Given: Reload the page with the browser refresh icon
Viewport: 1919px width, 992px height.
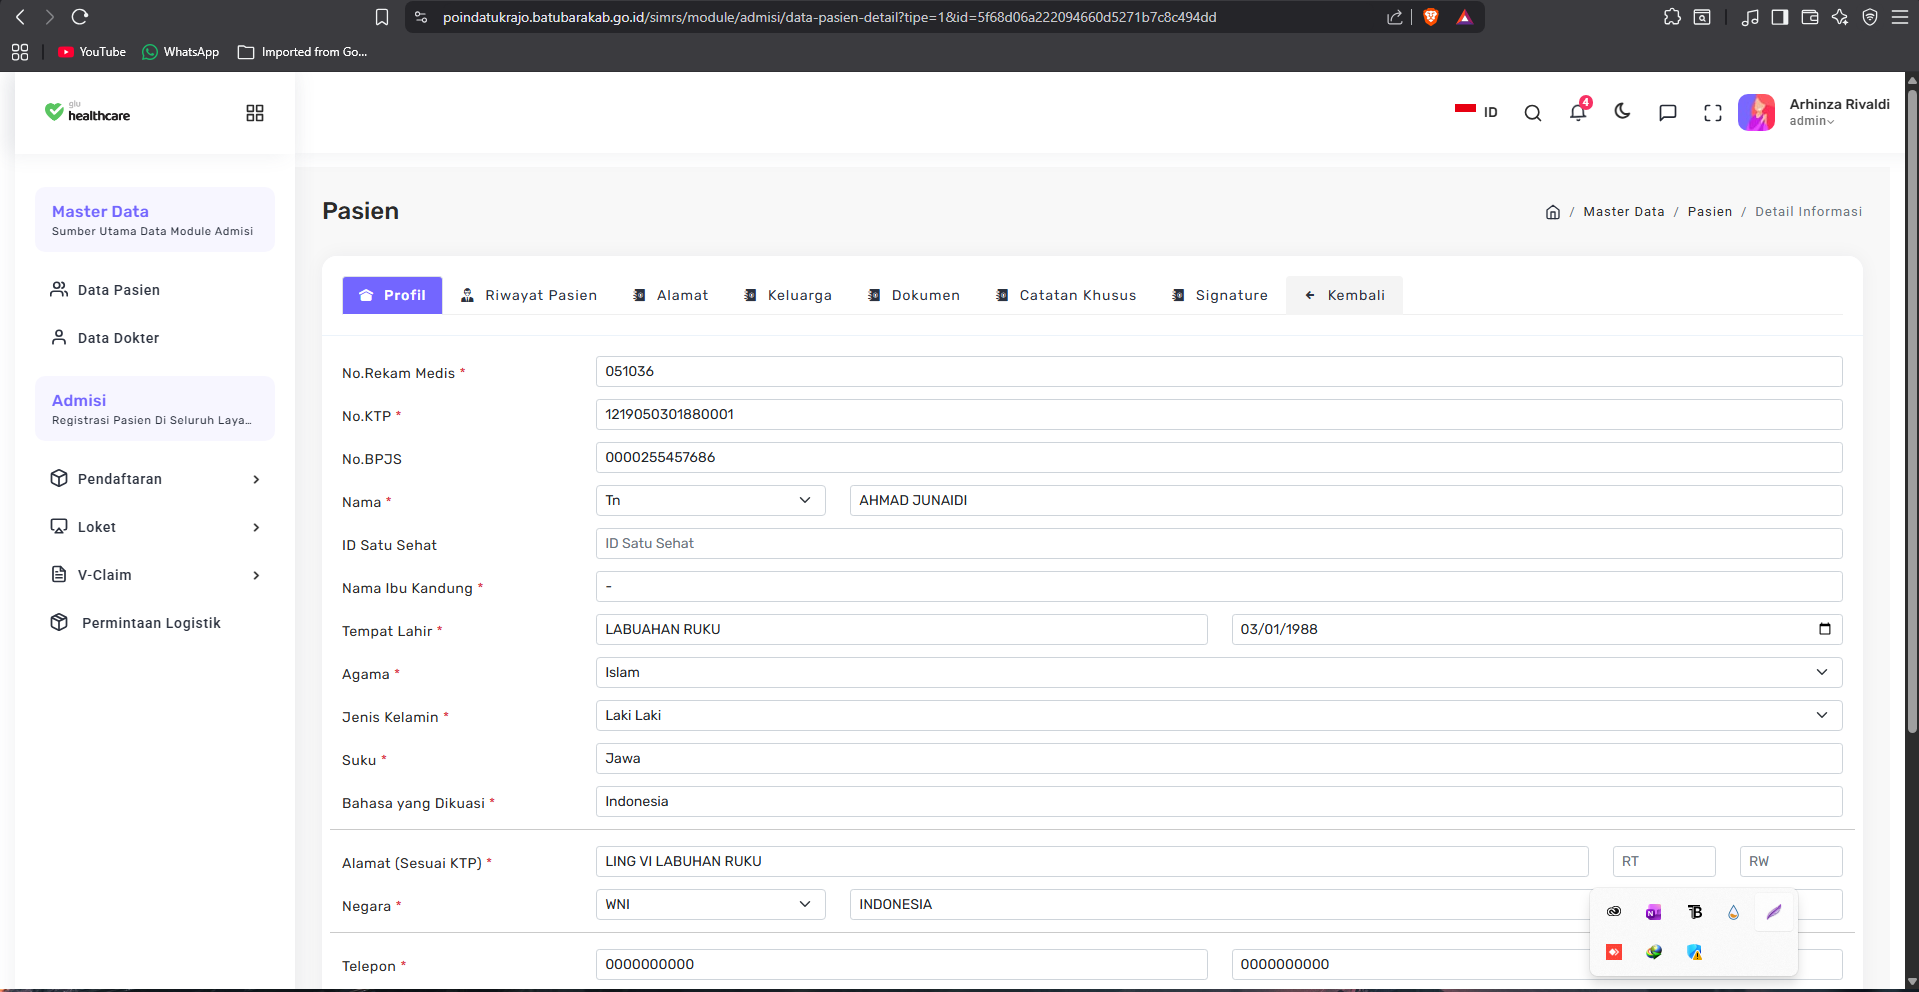Looking at the screenshot, I should tap(80, 17).
